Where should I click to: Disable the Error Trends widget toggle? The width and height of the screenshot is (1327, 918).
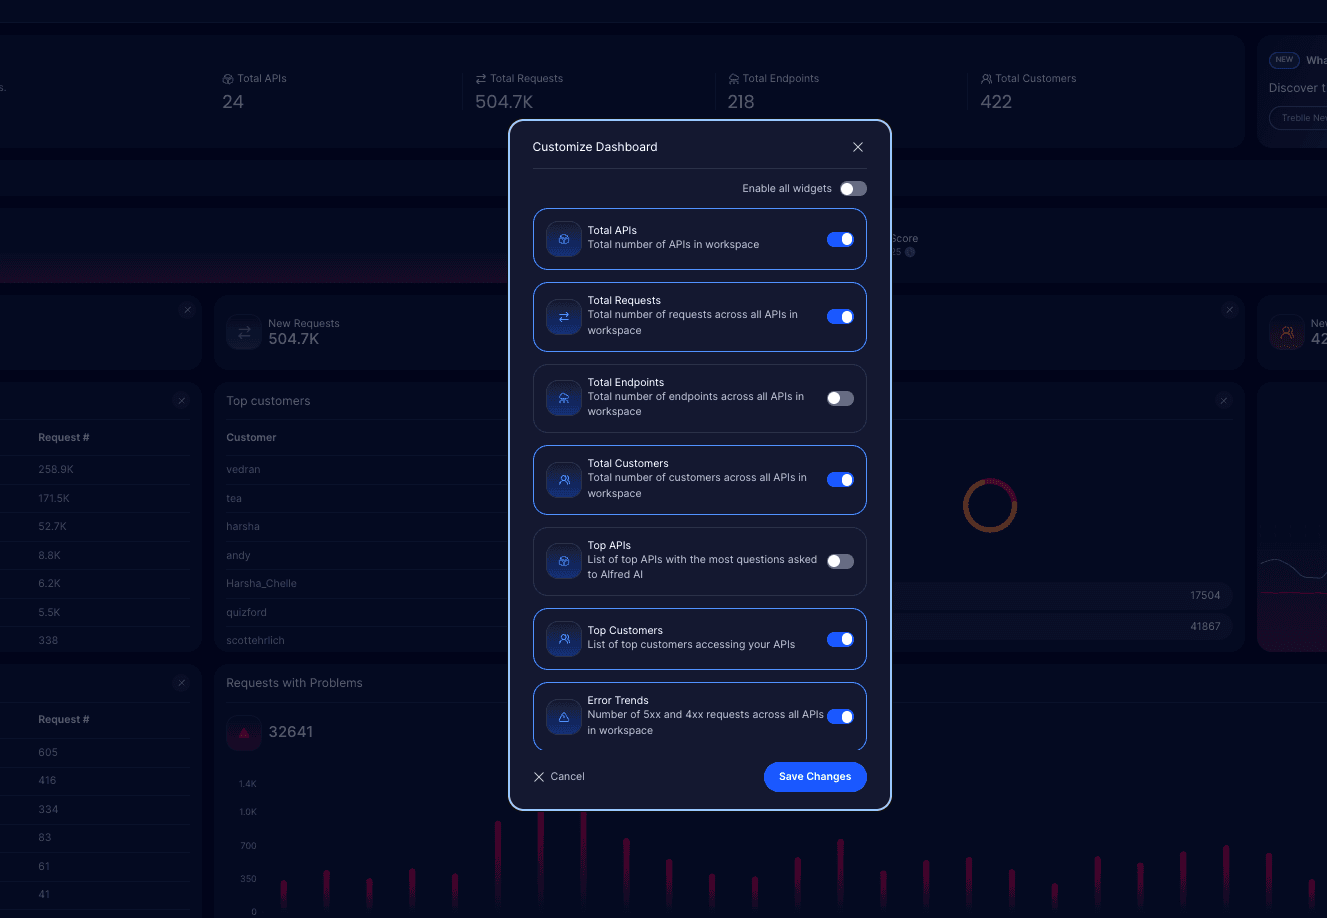pyautogui.click(x=840, y=716)
